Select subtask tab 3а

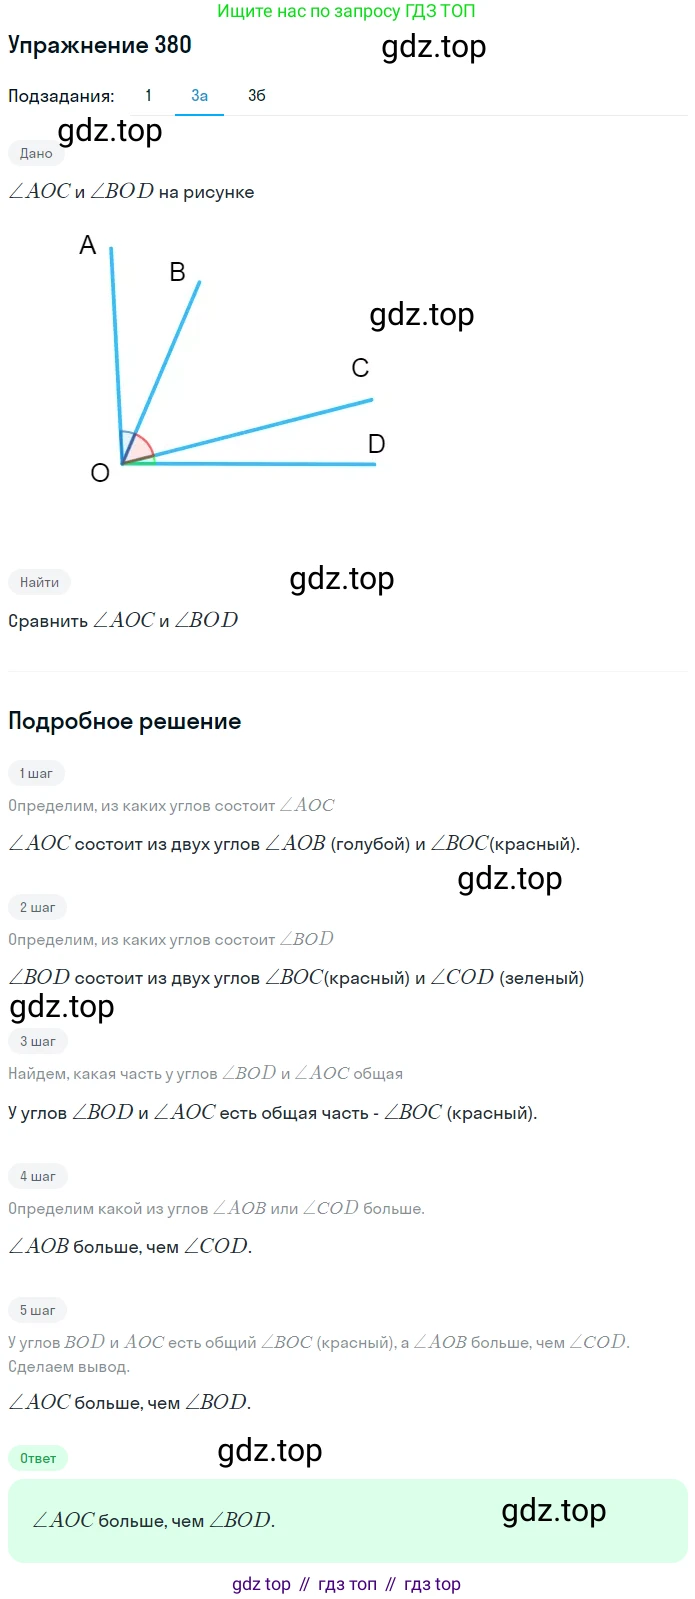point(200,96)
